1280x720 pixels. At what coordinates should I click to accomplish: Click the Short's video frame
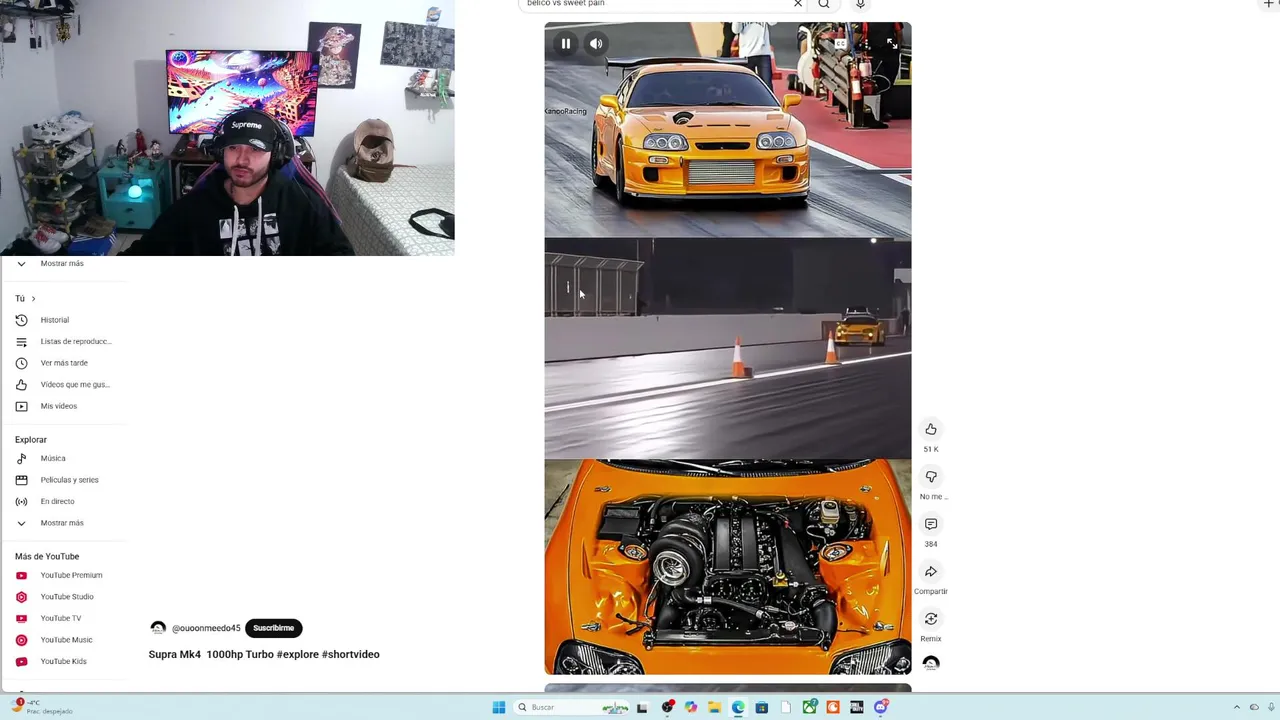728,348
